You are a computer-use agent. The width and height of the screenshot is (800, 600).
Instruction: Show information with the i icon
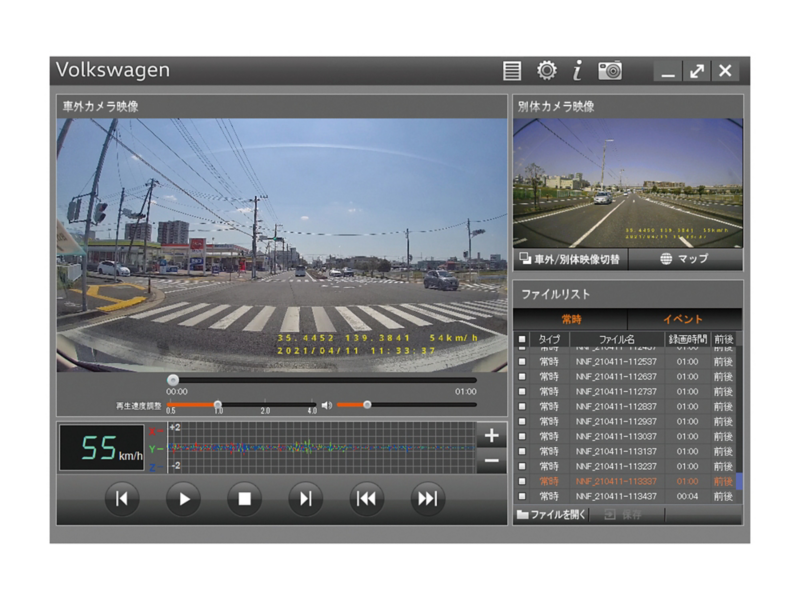pyautogui.click(x=577, y=70)
